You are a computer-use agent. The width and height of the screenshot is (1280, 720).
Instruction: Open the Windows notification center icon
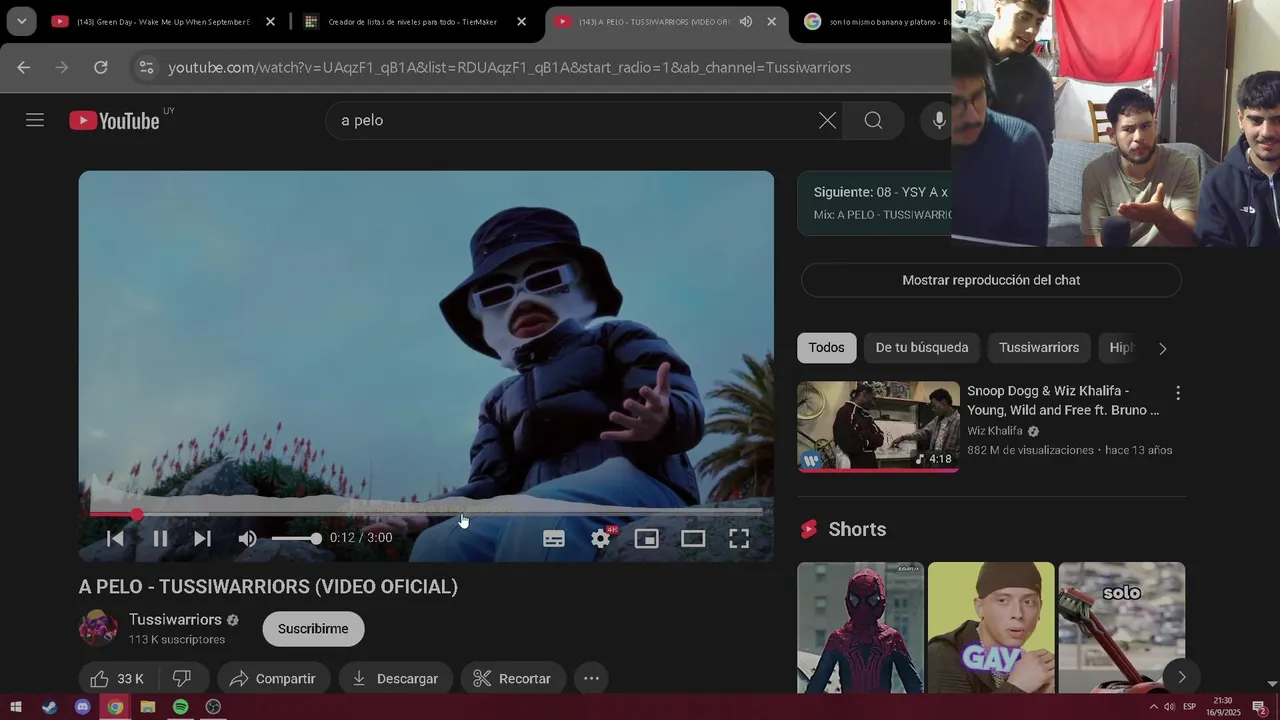coord(1260,708)
